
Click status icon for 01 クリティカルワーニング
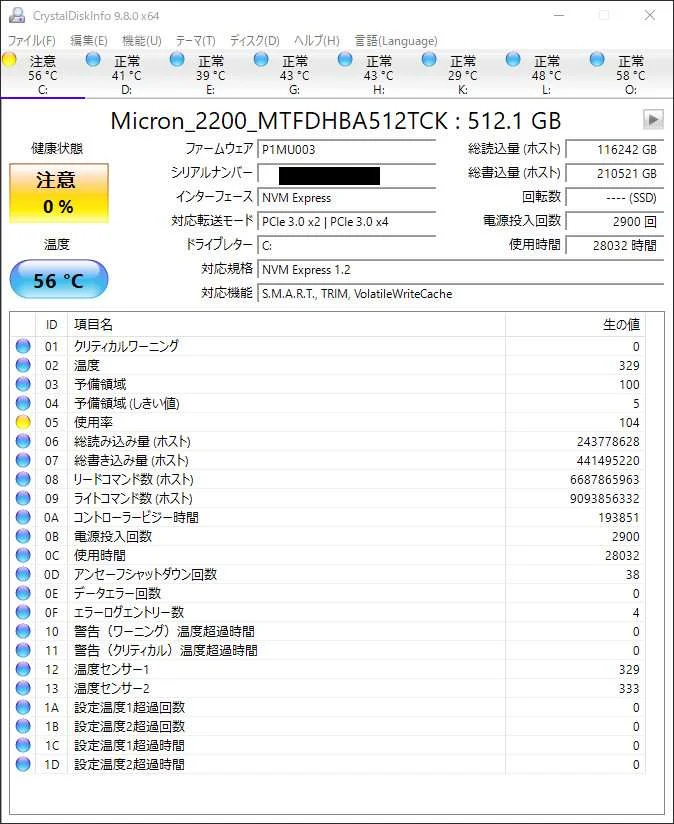pyautogui.click(x=23, y=346)
